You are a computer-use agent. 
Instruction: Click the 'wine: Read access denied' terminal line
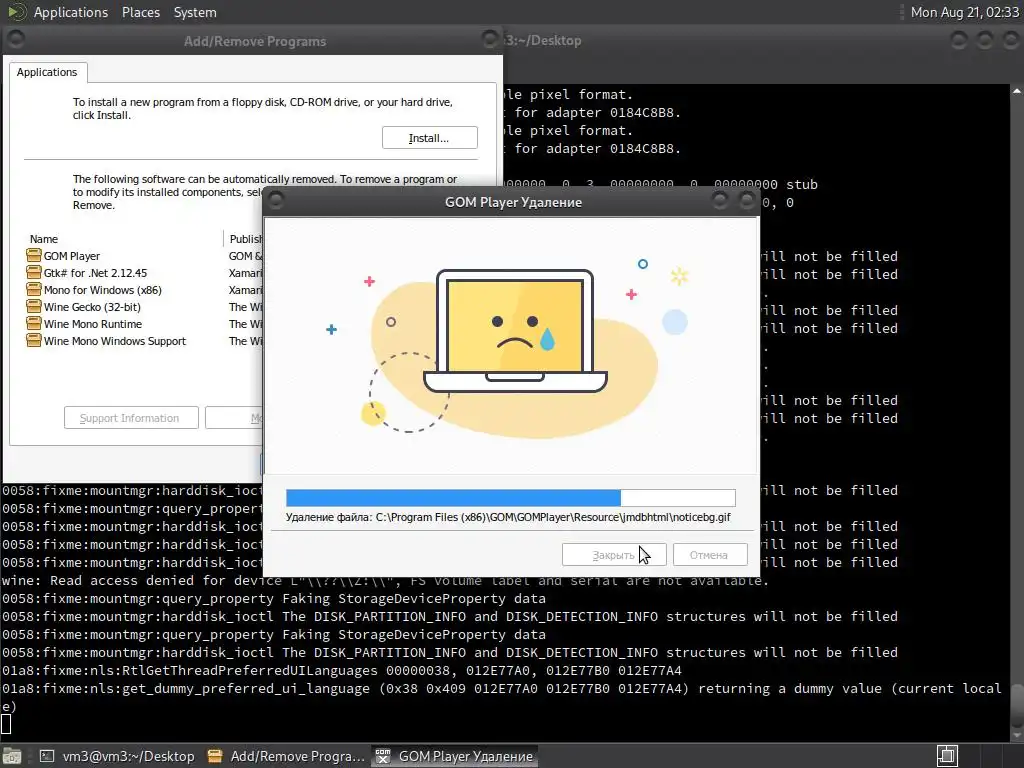[385, 581]
